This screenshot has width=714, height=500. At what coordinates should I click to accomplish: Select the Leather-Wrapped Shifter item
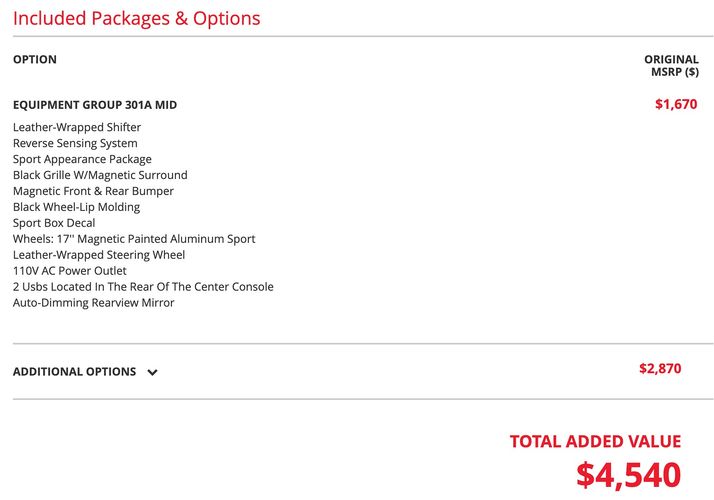click(x=76, y=127)
